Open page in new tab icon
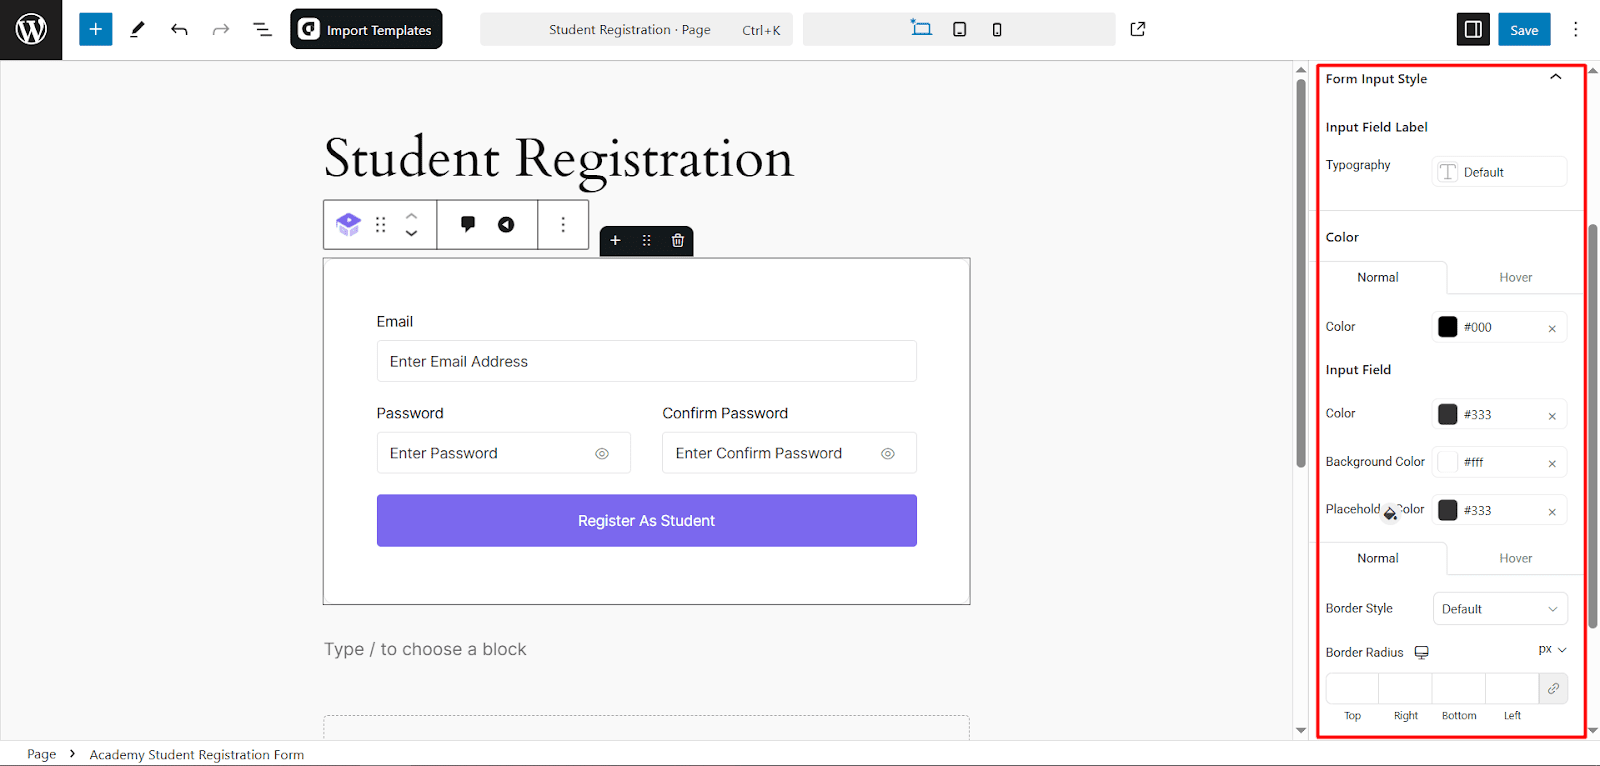 1138,29
